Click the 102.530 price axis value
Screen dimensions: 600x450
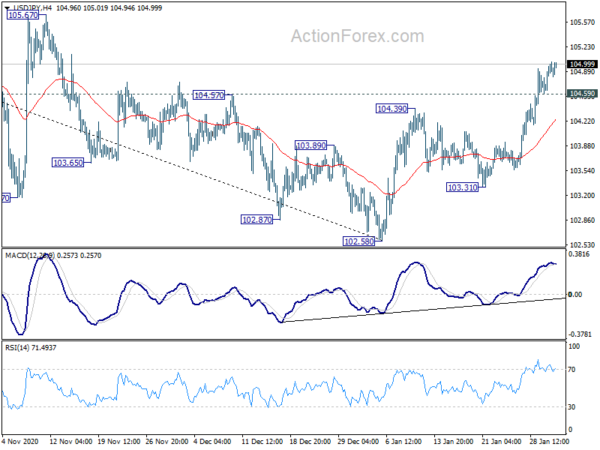[x=582, y=245]
